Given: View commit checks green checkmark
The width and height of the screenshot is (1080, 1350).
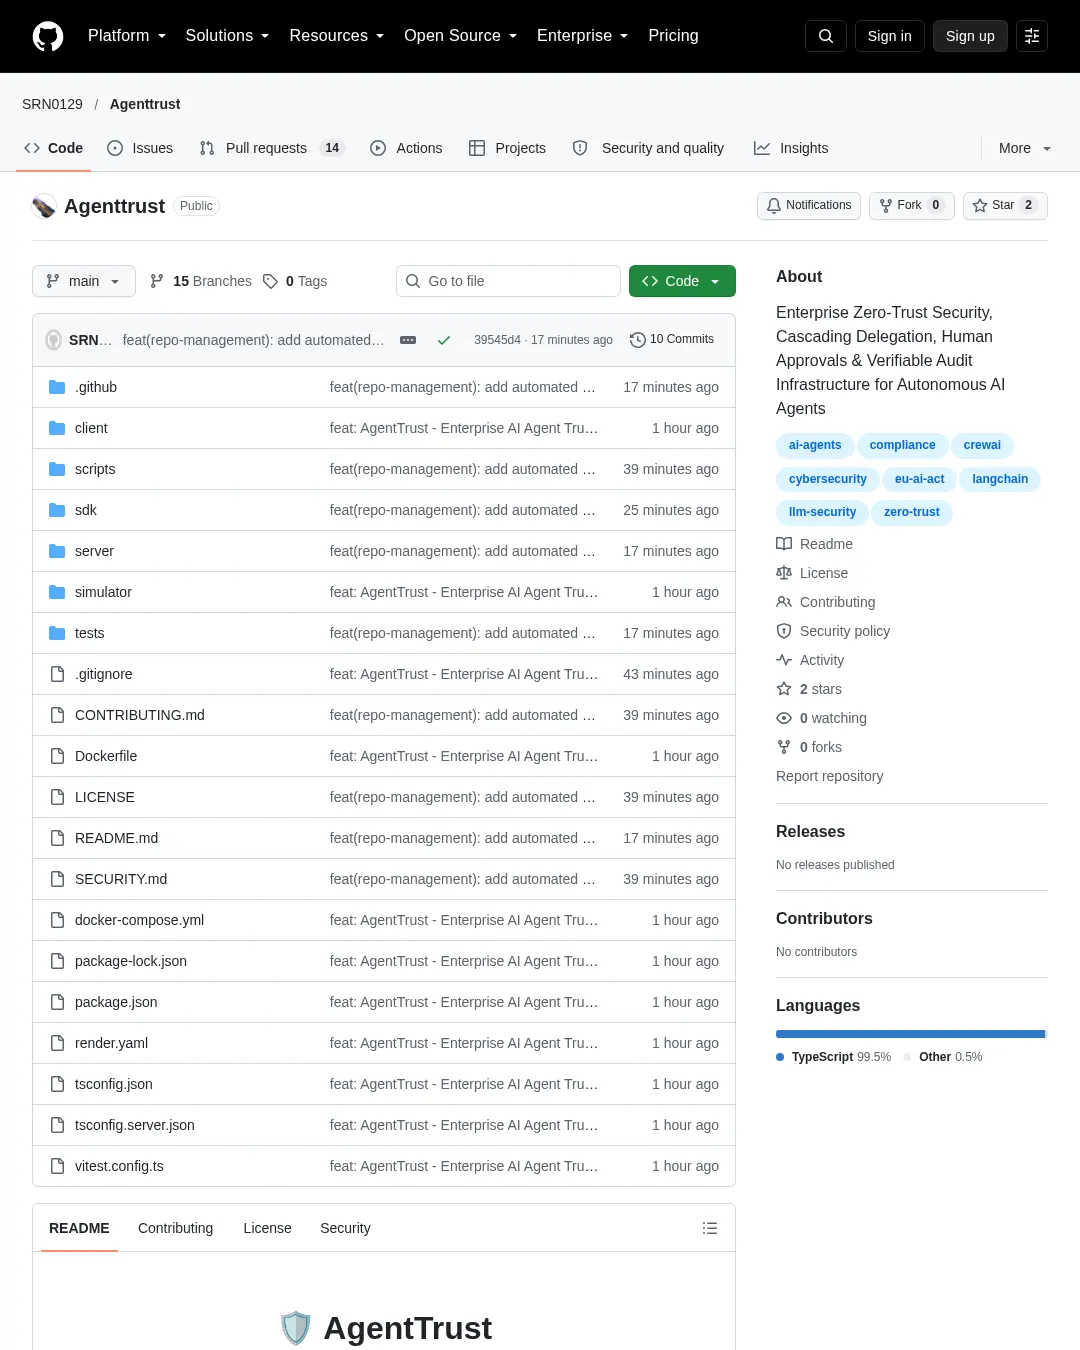Looking at the screenshot, I should (x=444, y=340).
